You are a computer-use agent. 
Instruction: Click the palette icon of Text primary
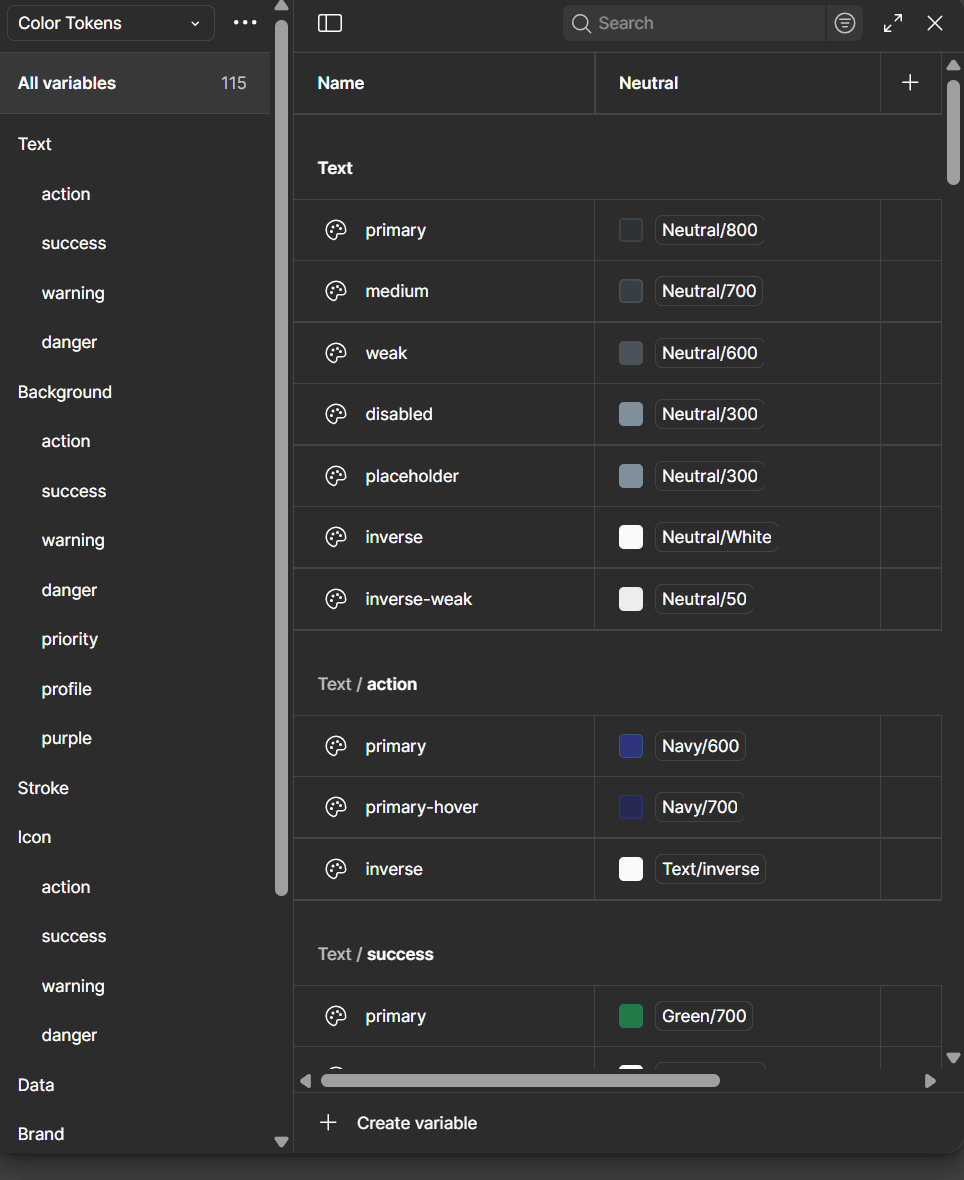(x=336, y=230)
